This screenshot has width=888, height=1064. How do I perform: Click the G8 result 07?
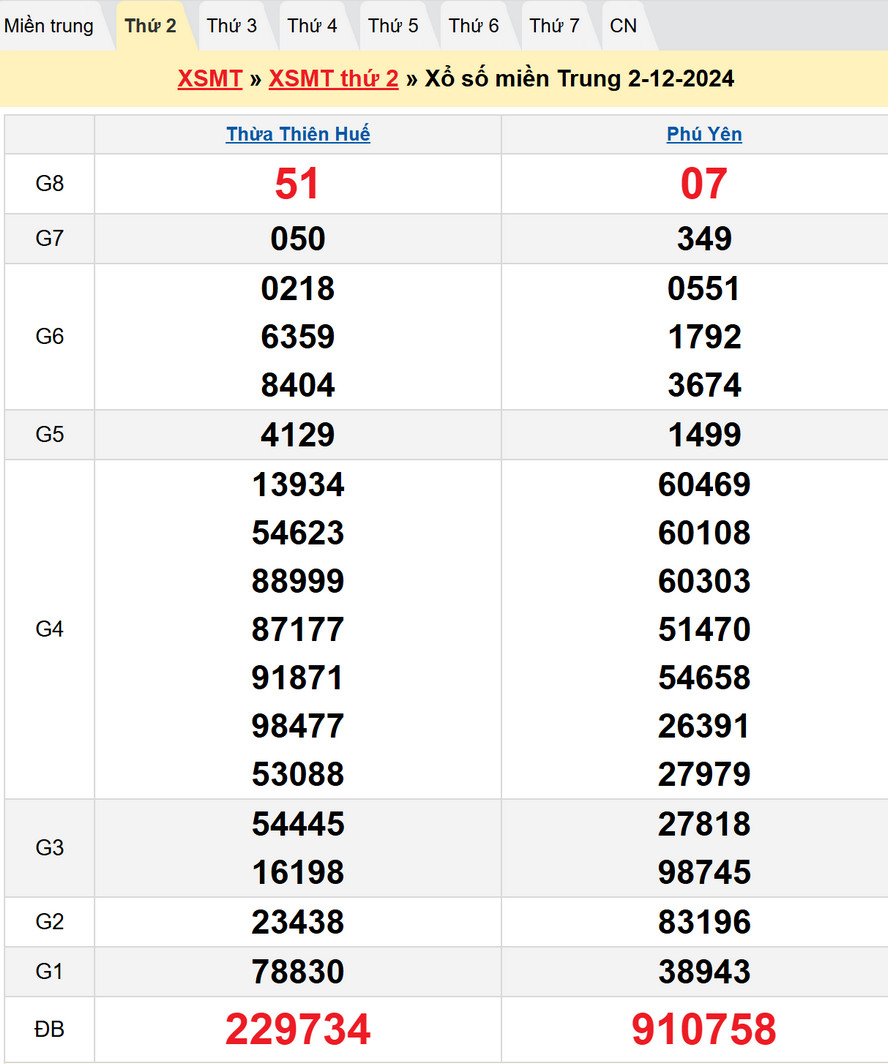704,184
